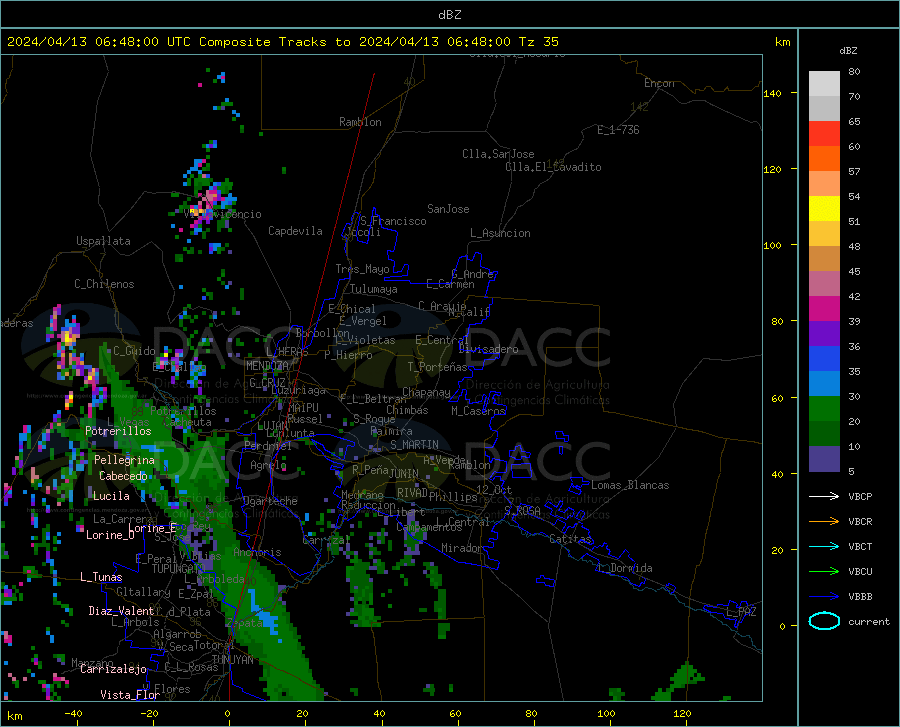
Task: Click the Vista_Flor station label
Action: (130, 695)
